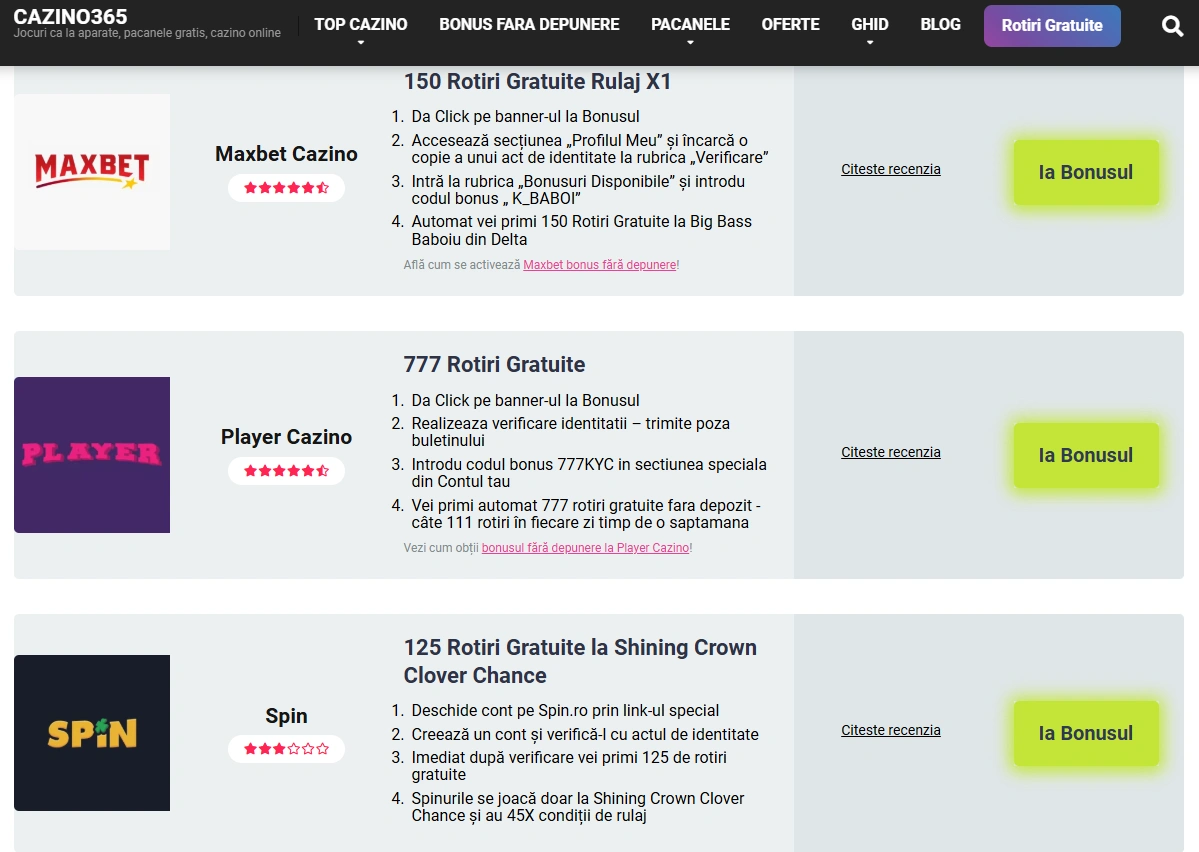Open the GHID menu item
The width and height of the screenshot is (1199, 852).
pyautogui.click(x=869, y=24)
